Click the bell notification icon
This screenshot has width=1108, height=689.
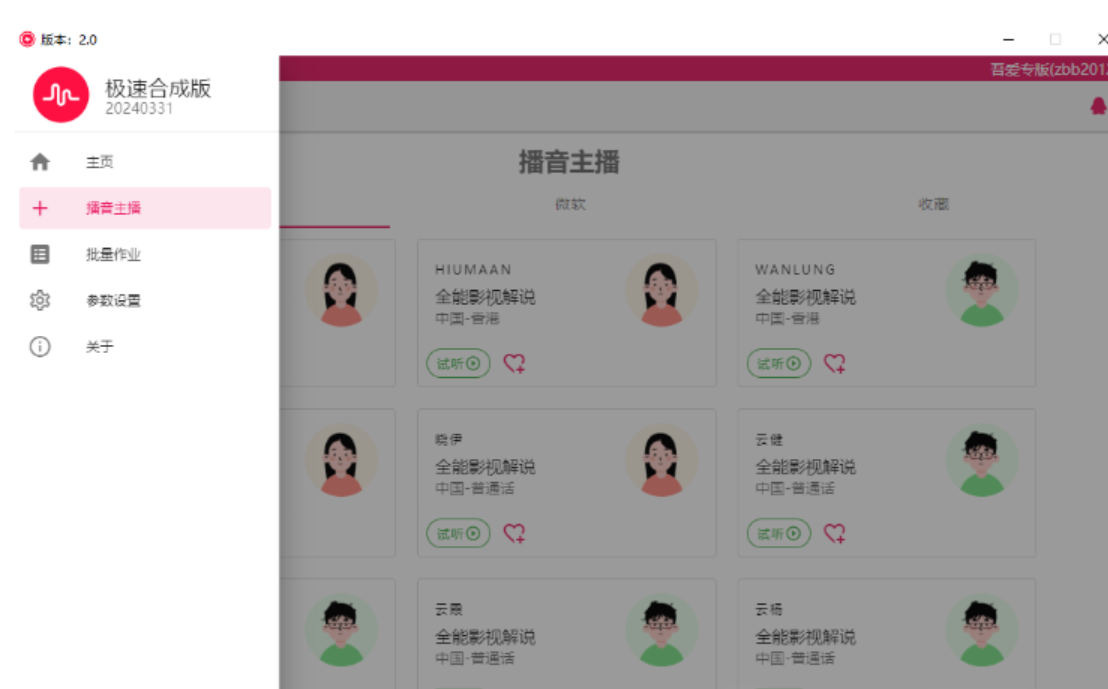click(1098, 106)
